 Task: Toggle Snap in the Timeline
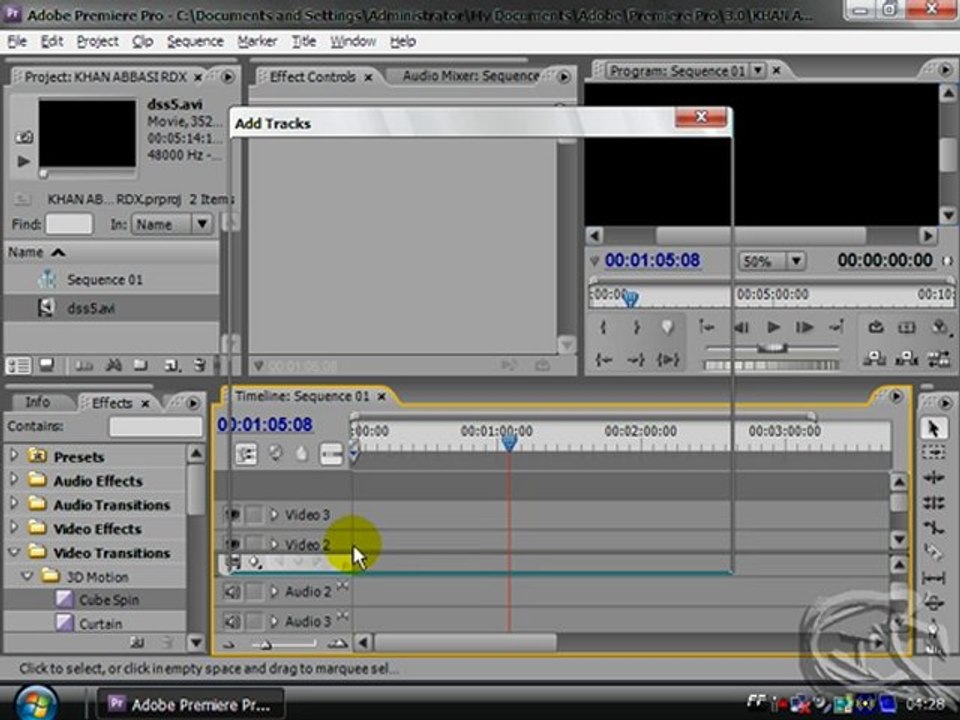246,454
